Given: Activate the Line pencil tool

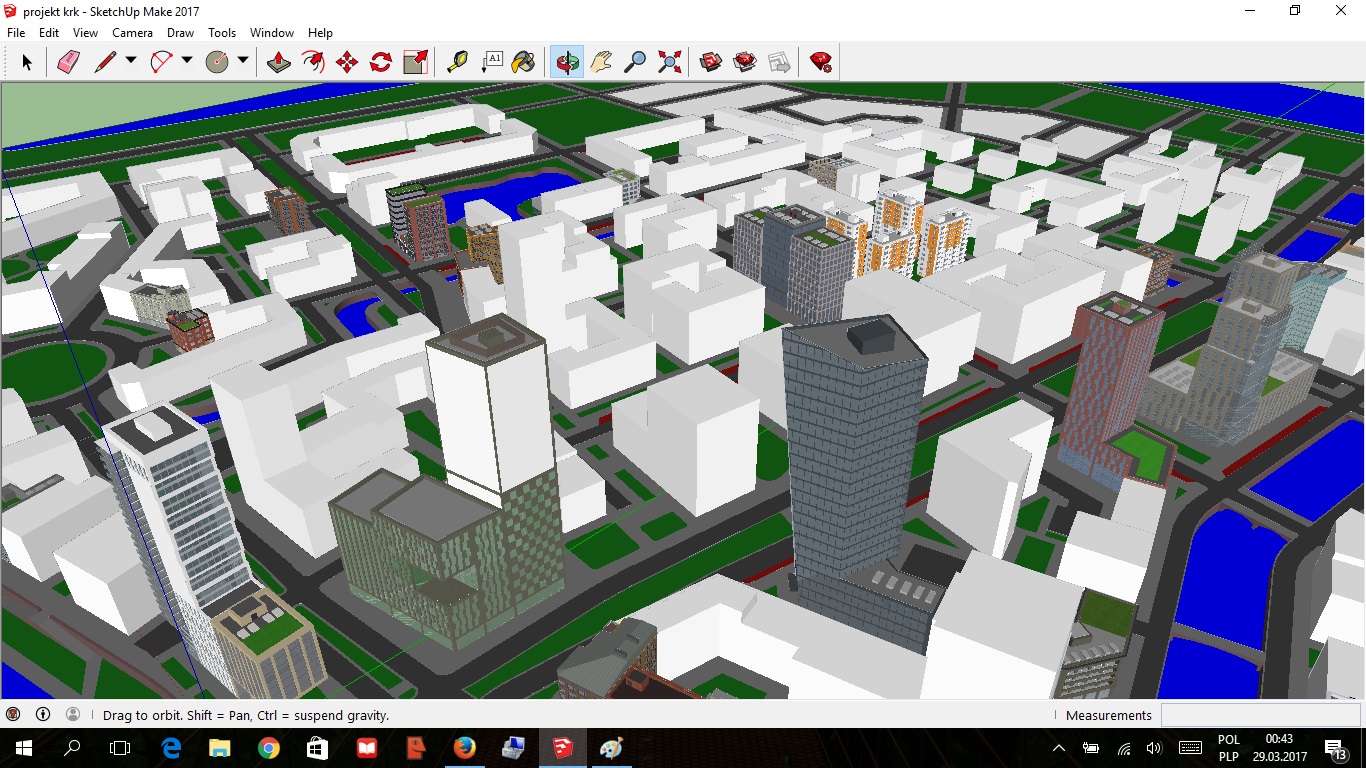Looking at the screenshot, I should 105,62.
